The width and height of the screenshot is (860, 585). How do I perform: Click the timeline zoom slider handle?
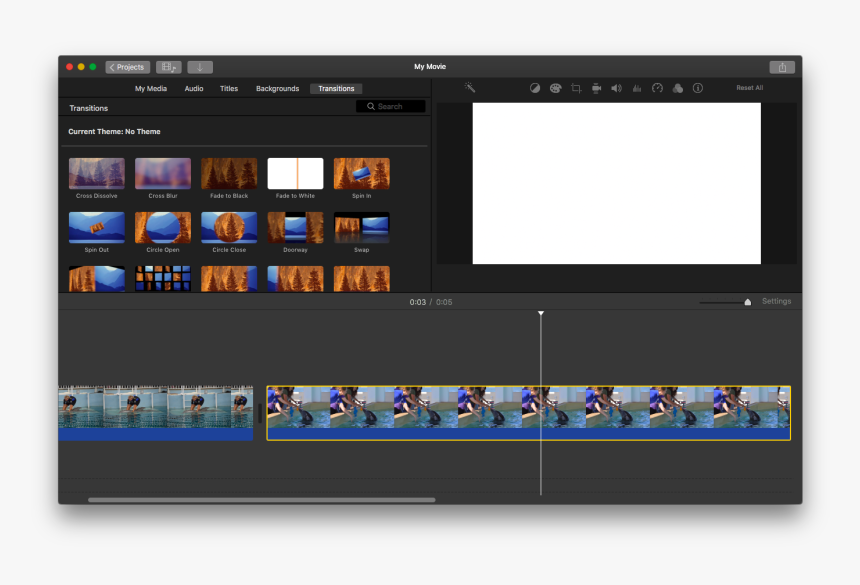(747, 302)
